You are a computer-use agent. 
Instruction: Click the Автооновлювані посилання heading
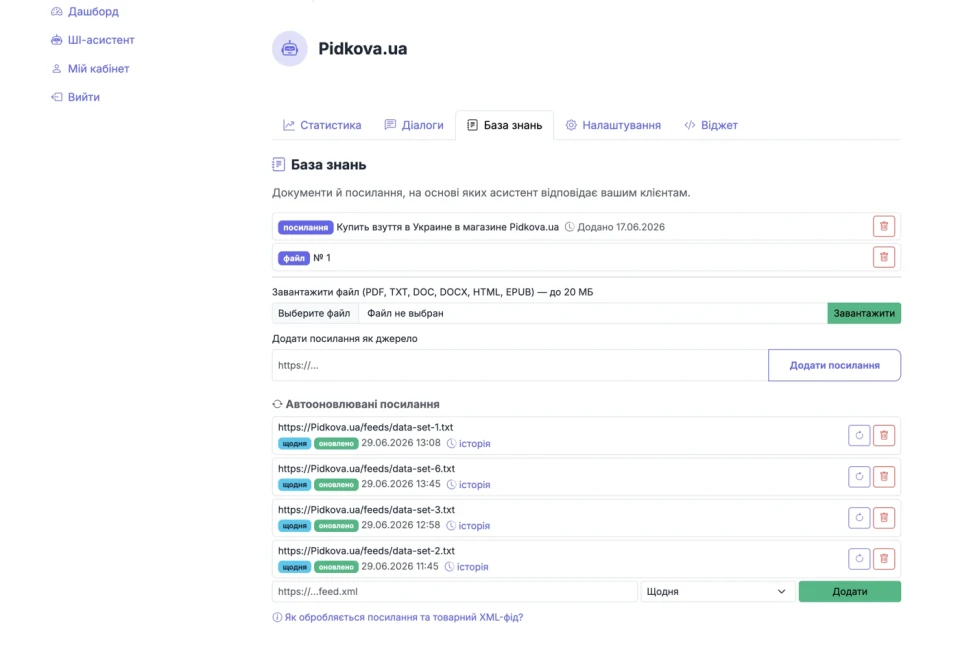pyautogui.click(x=362, y=405)
